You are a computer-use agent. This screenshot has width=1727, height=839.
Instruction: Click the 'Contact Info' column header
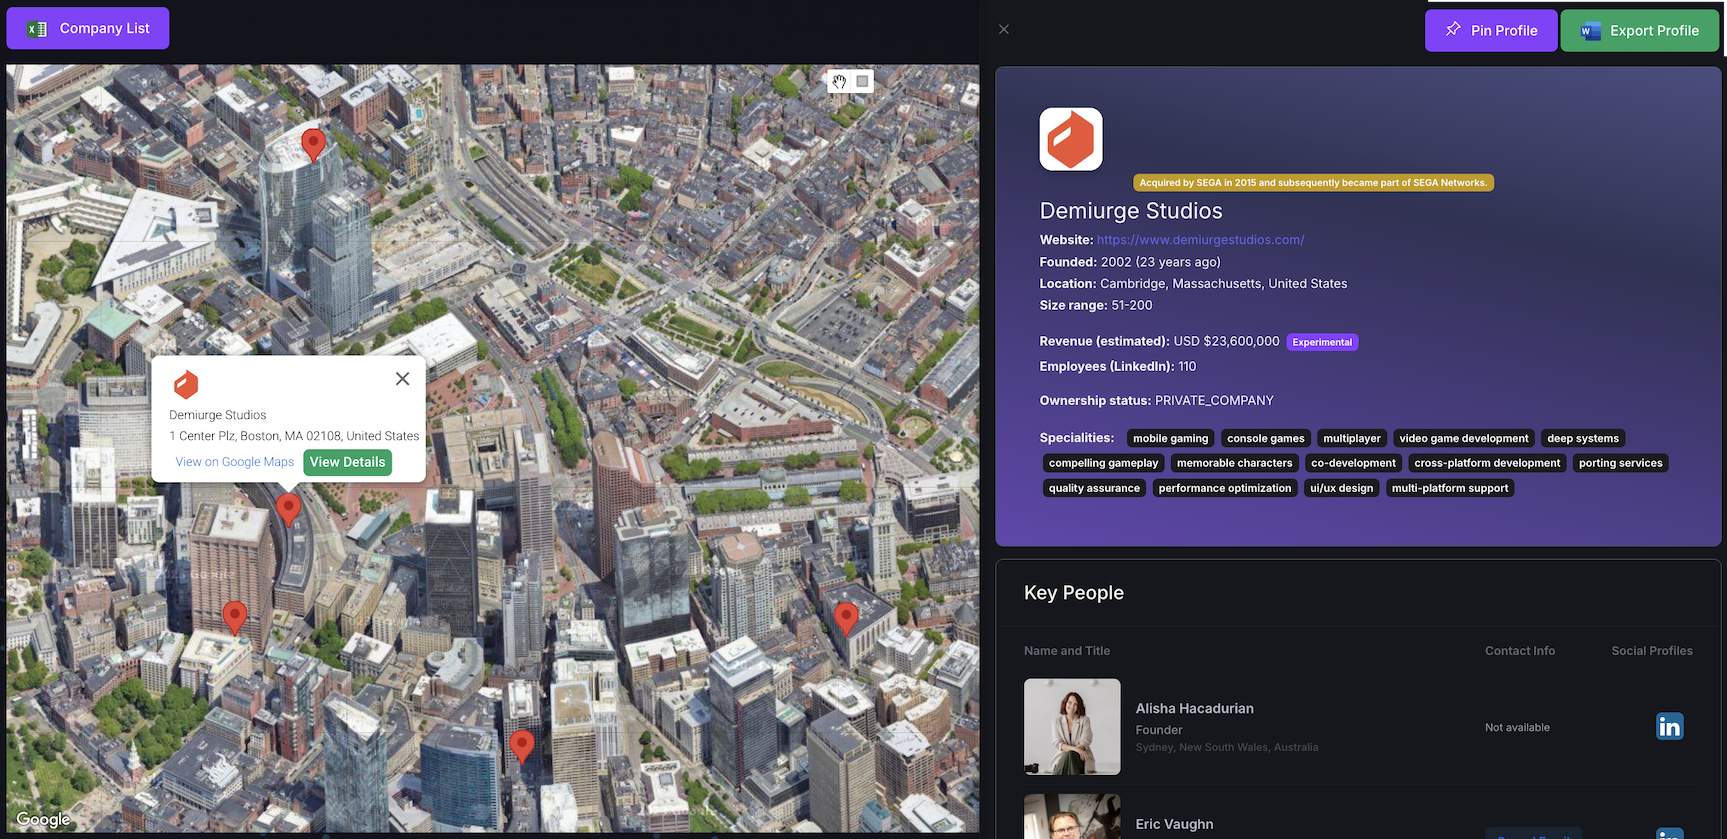[1520, 651]
